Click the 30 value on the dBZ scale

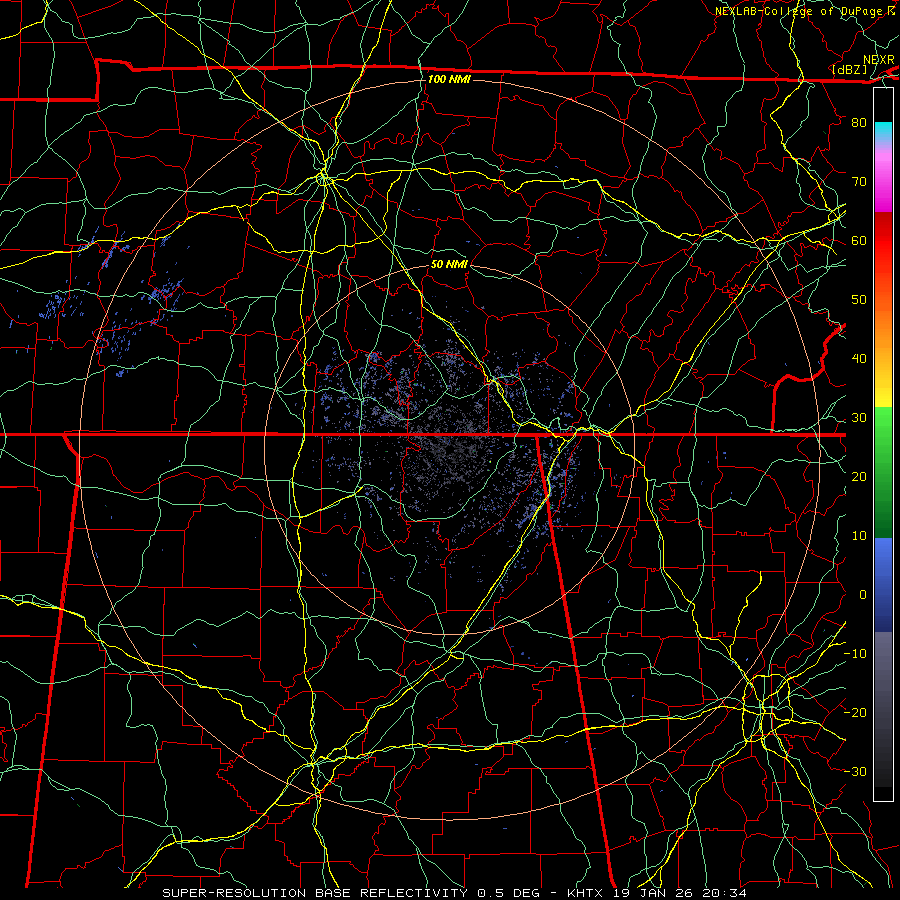pos(859,418)
